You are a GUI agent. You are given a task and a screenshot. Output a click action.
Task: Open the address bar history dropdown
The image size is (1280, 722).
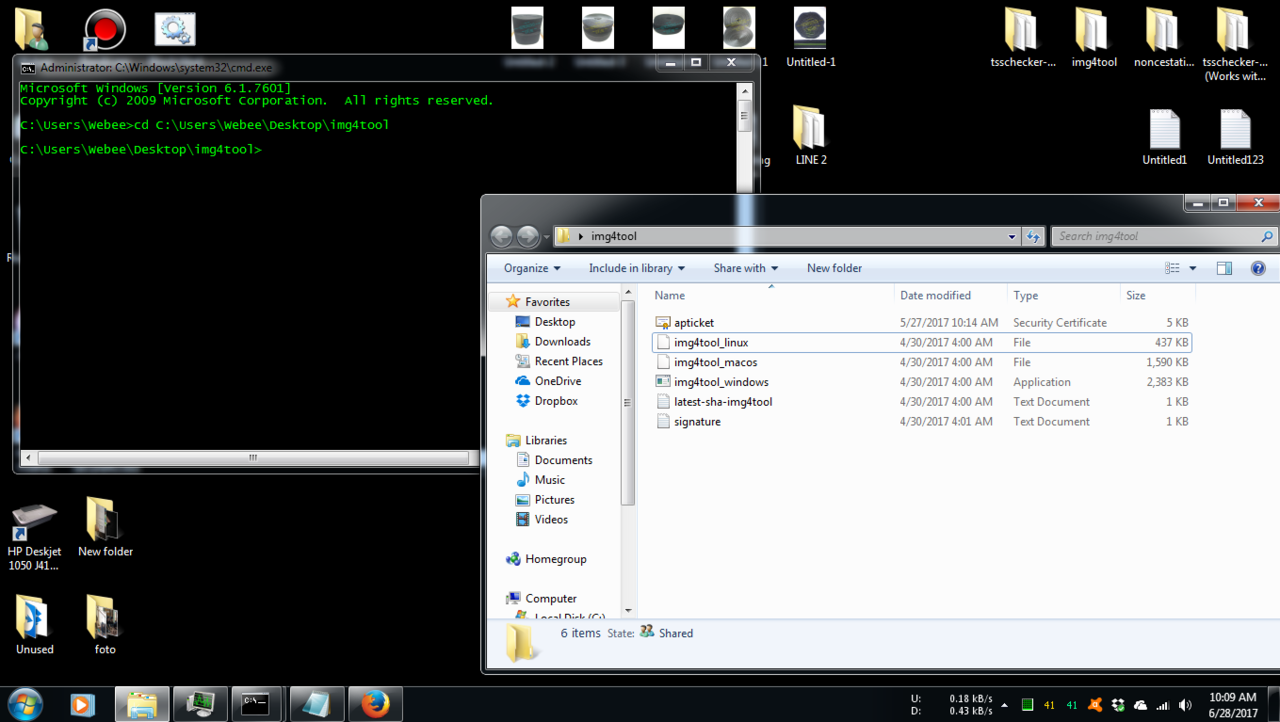(x=1012, y=237)
